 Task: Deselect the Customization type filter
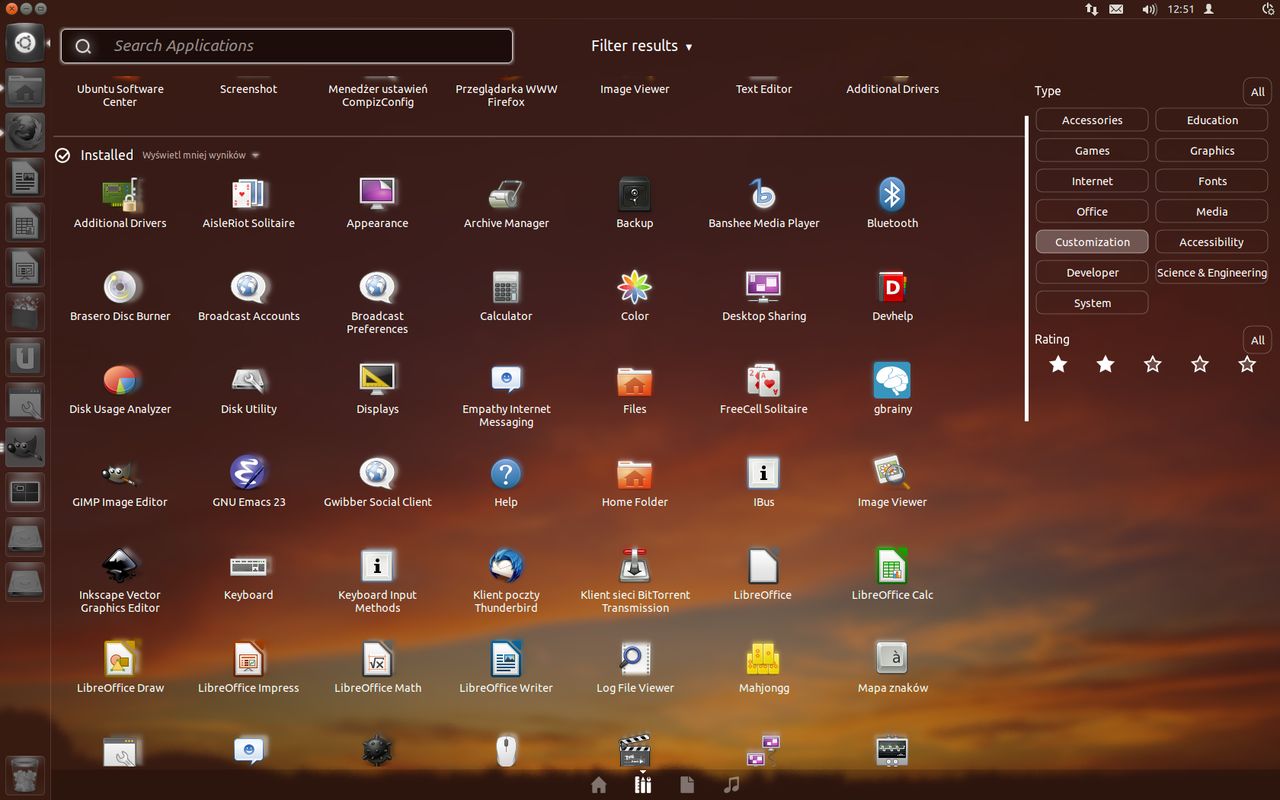1092,242
